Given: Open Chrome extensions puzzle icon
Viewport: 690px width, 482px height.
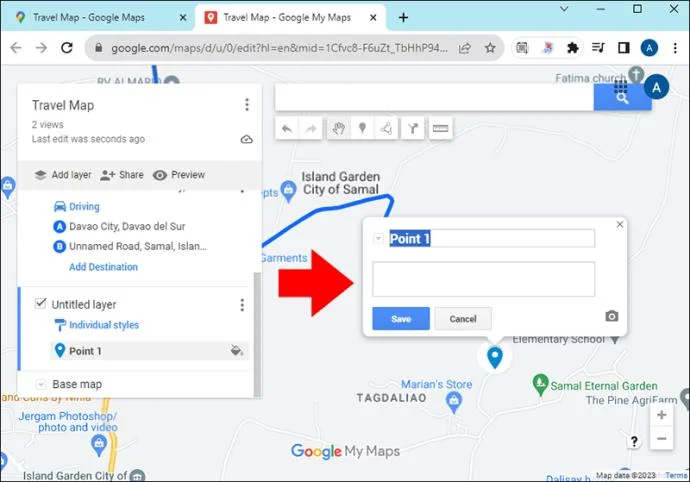Looking at the screenshot, I should [x=573, y=48].
